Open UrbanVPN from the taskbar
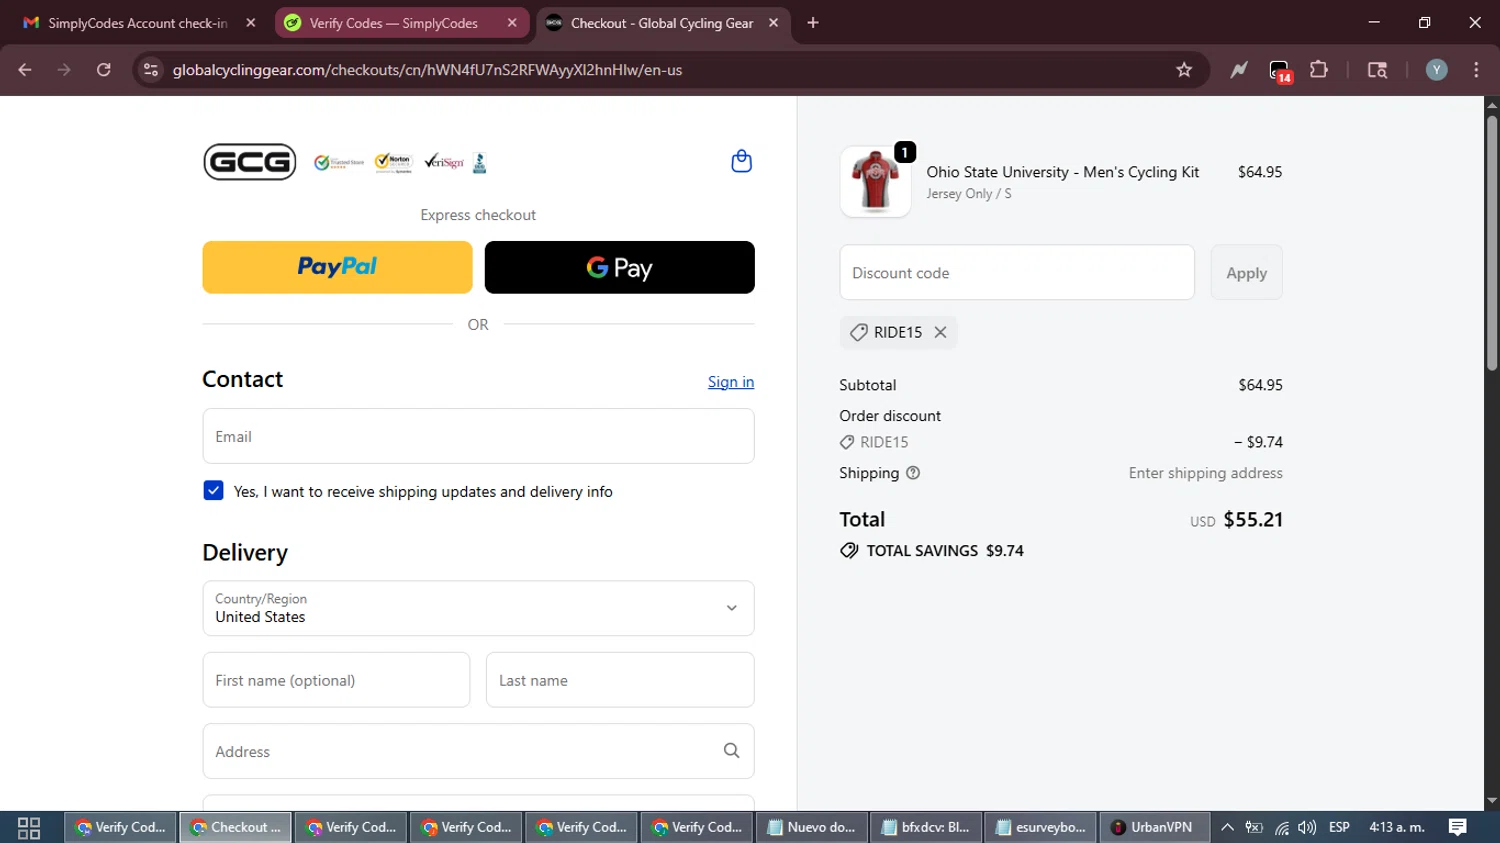The image size is (1500, 843). [1153, 827]
